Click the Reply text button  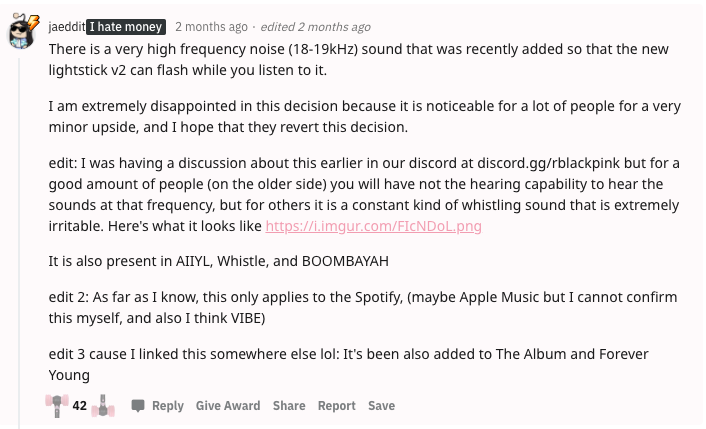168,406
